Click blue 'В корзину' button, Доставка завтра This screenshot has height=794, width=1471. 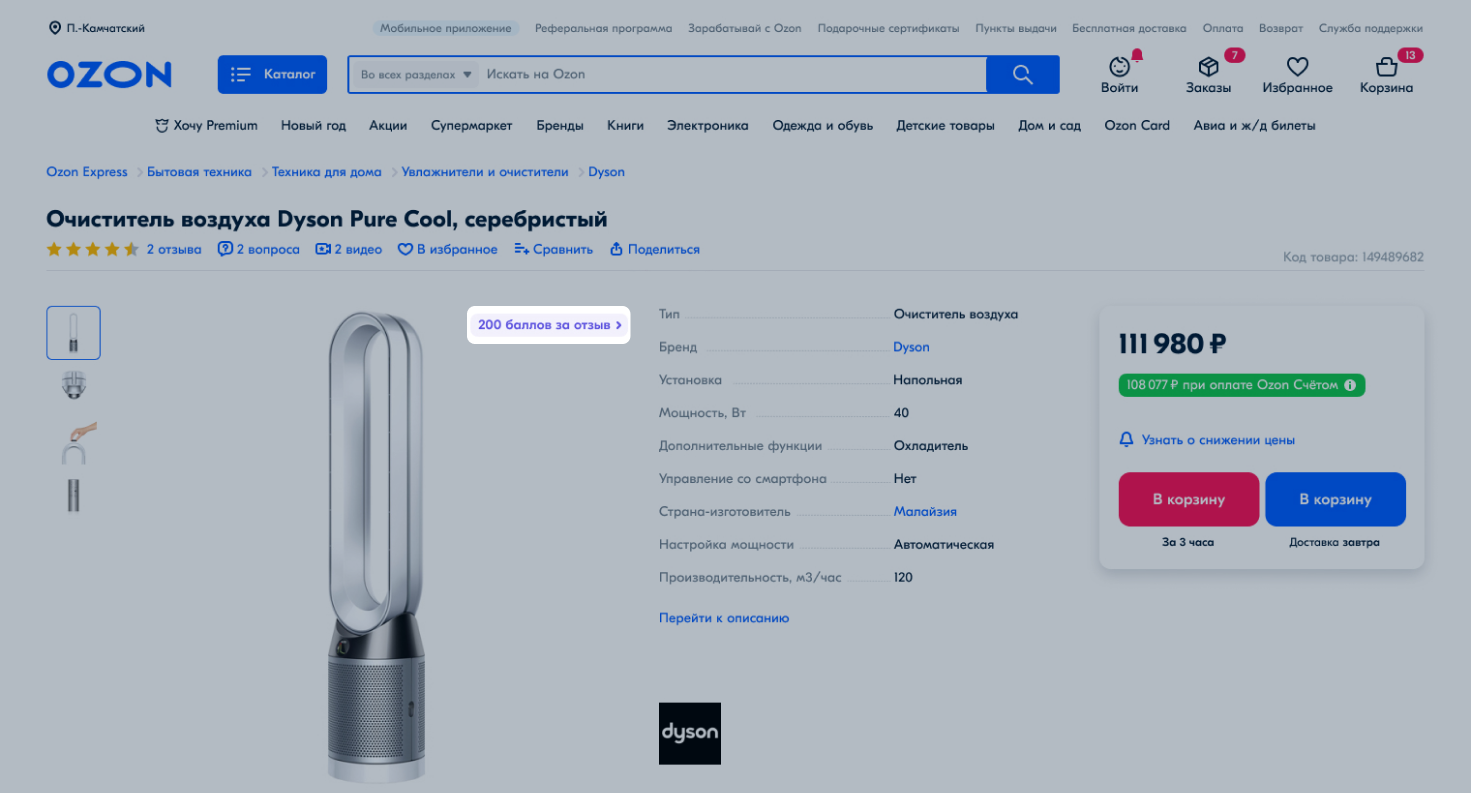[x=1335, y=499]
